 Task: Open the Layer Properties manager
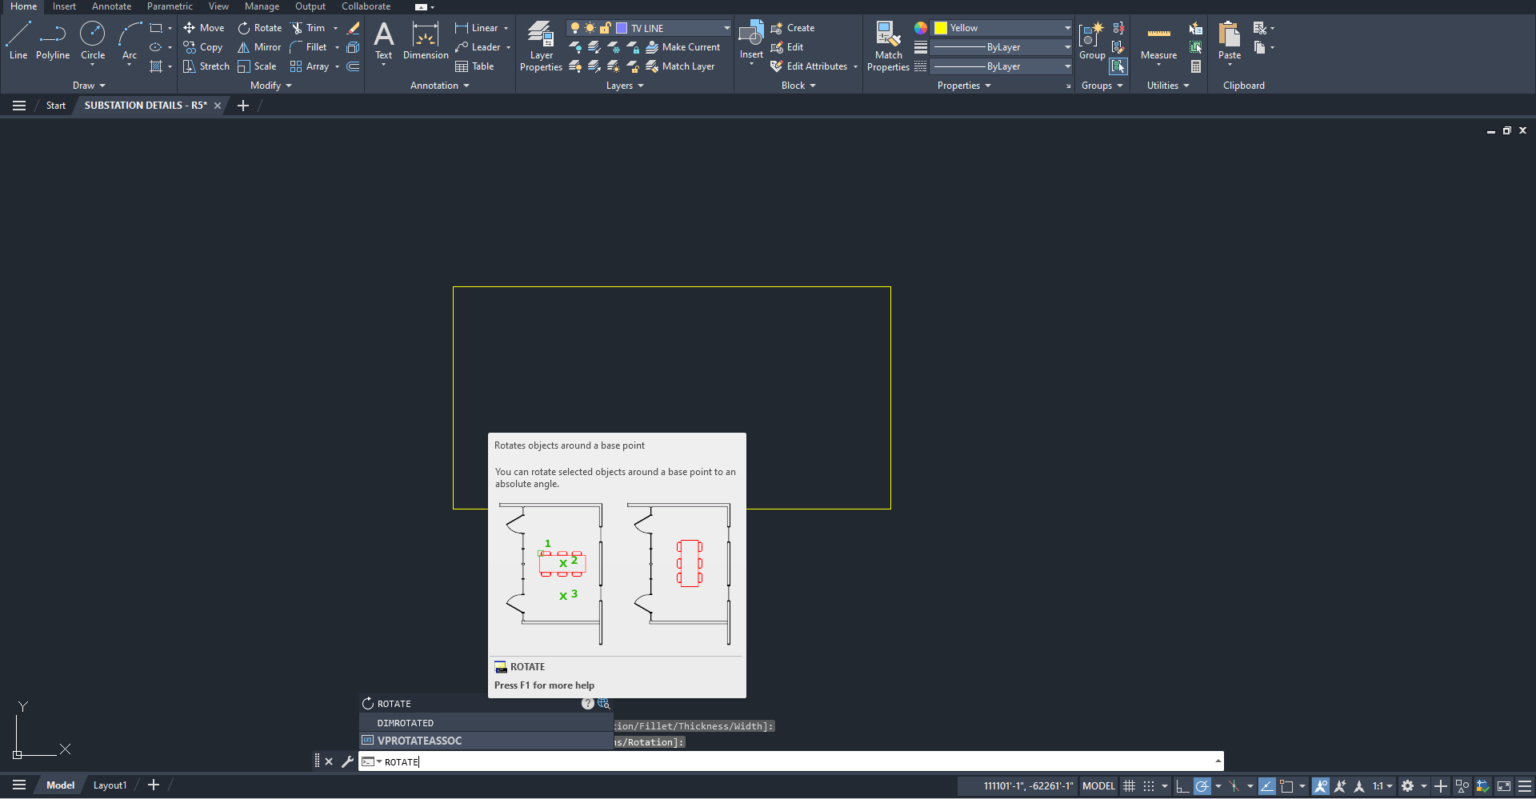540,44
